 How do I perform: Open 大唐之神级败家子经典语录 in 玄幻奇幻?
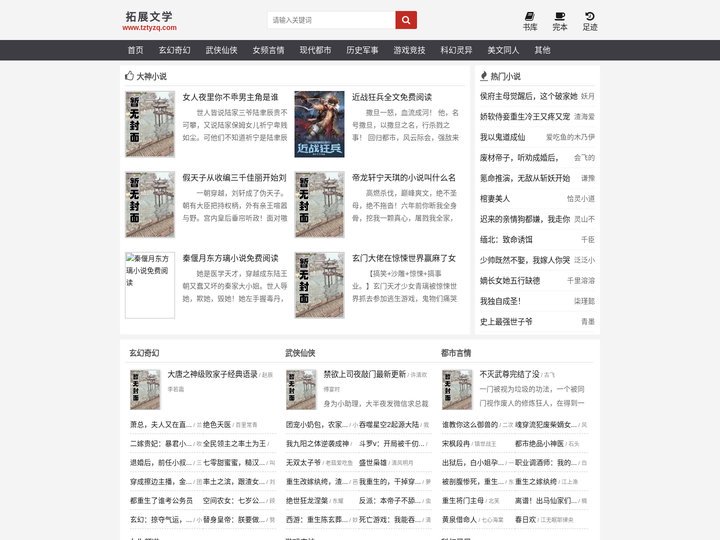tap(213, 374)
